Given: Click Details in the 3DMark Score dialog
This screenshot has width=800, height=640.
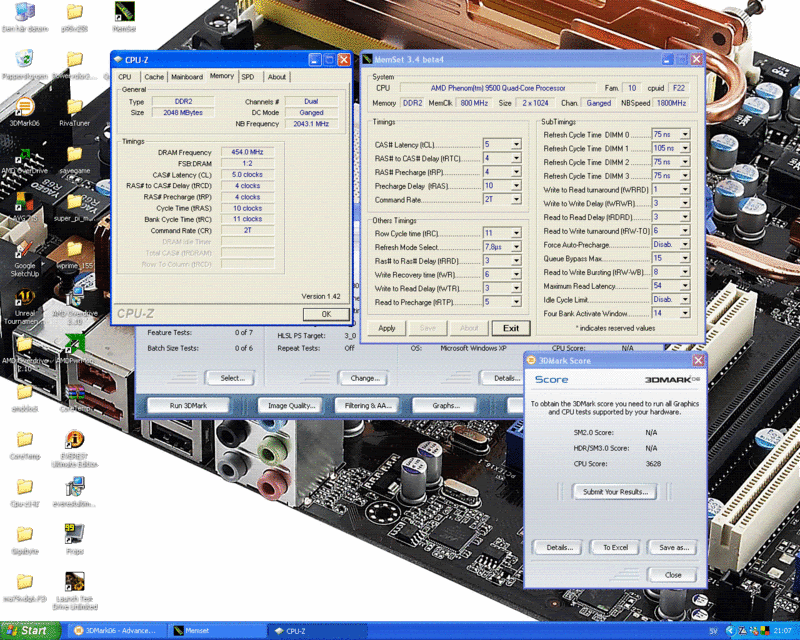Looking at the screenshot, I should pyautogui.click(x=559, y=548).
